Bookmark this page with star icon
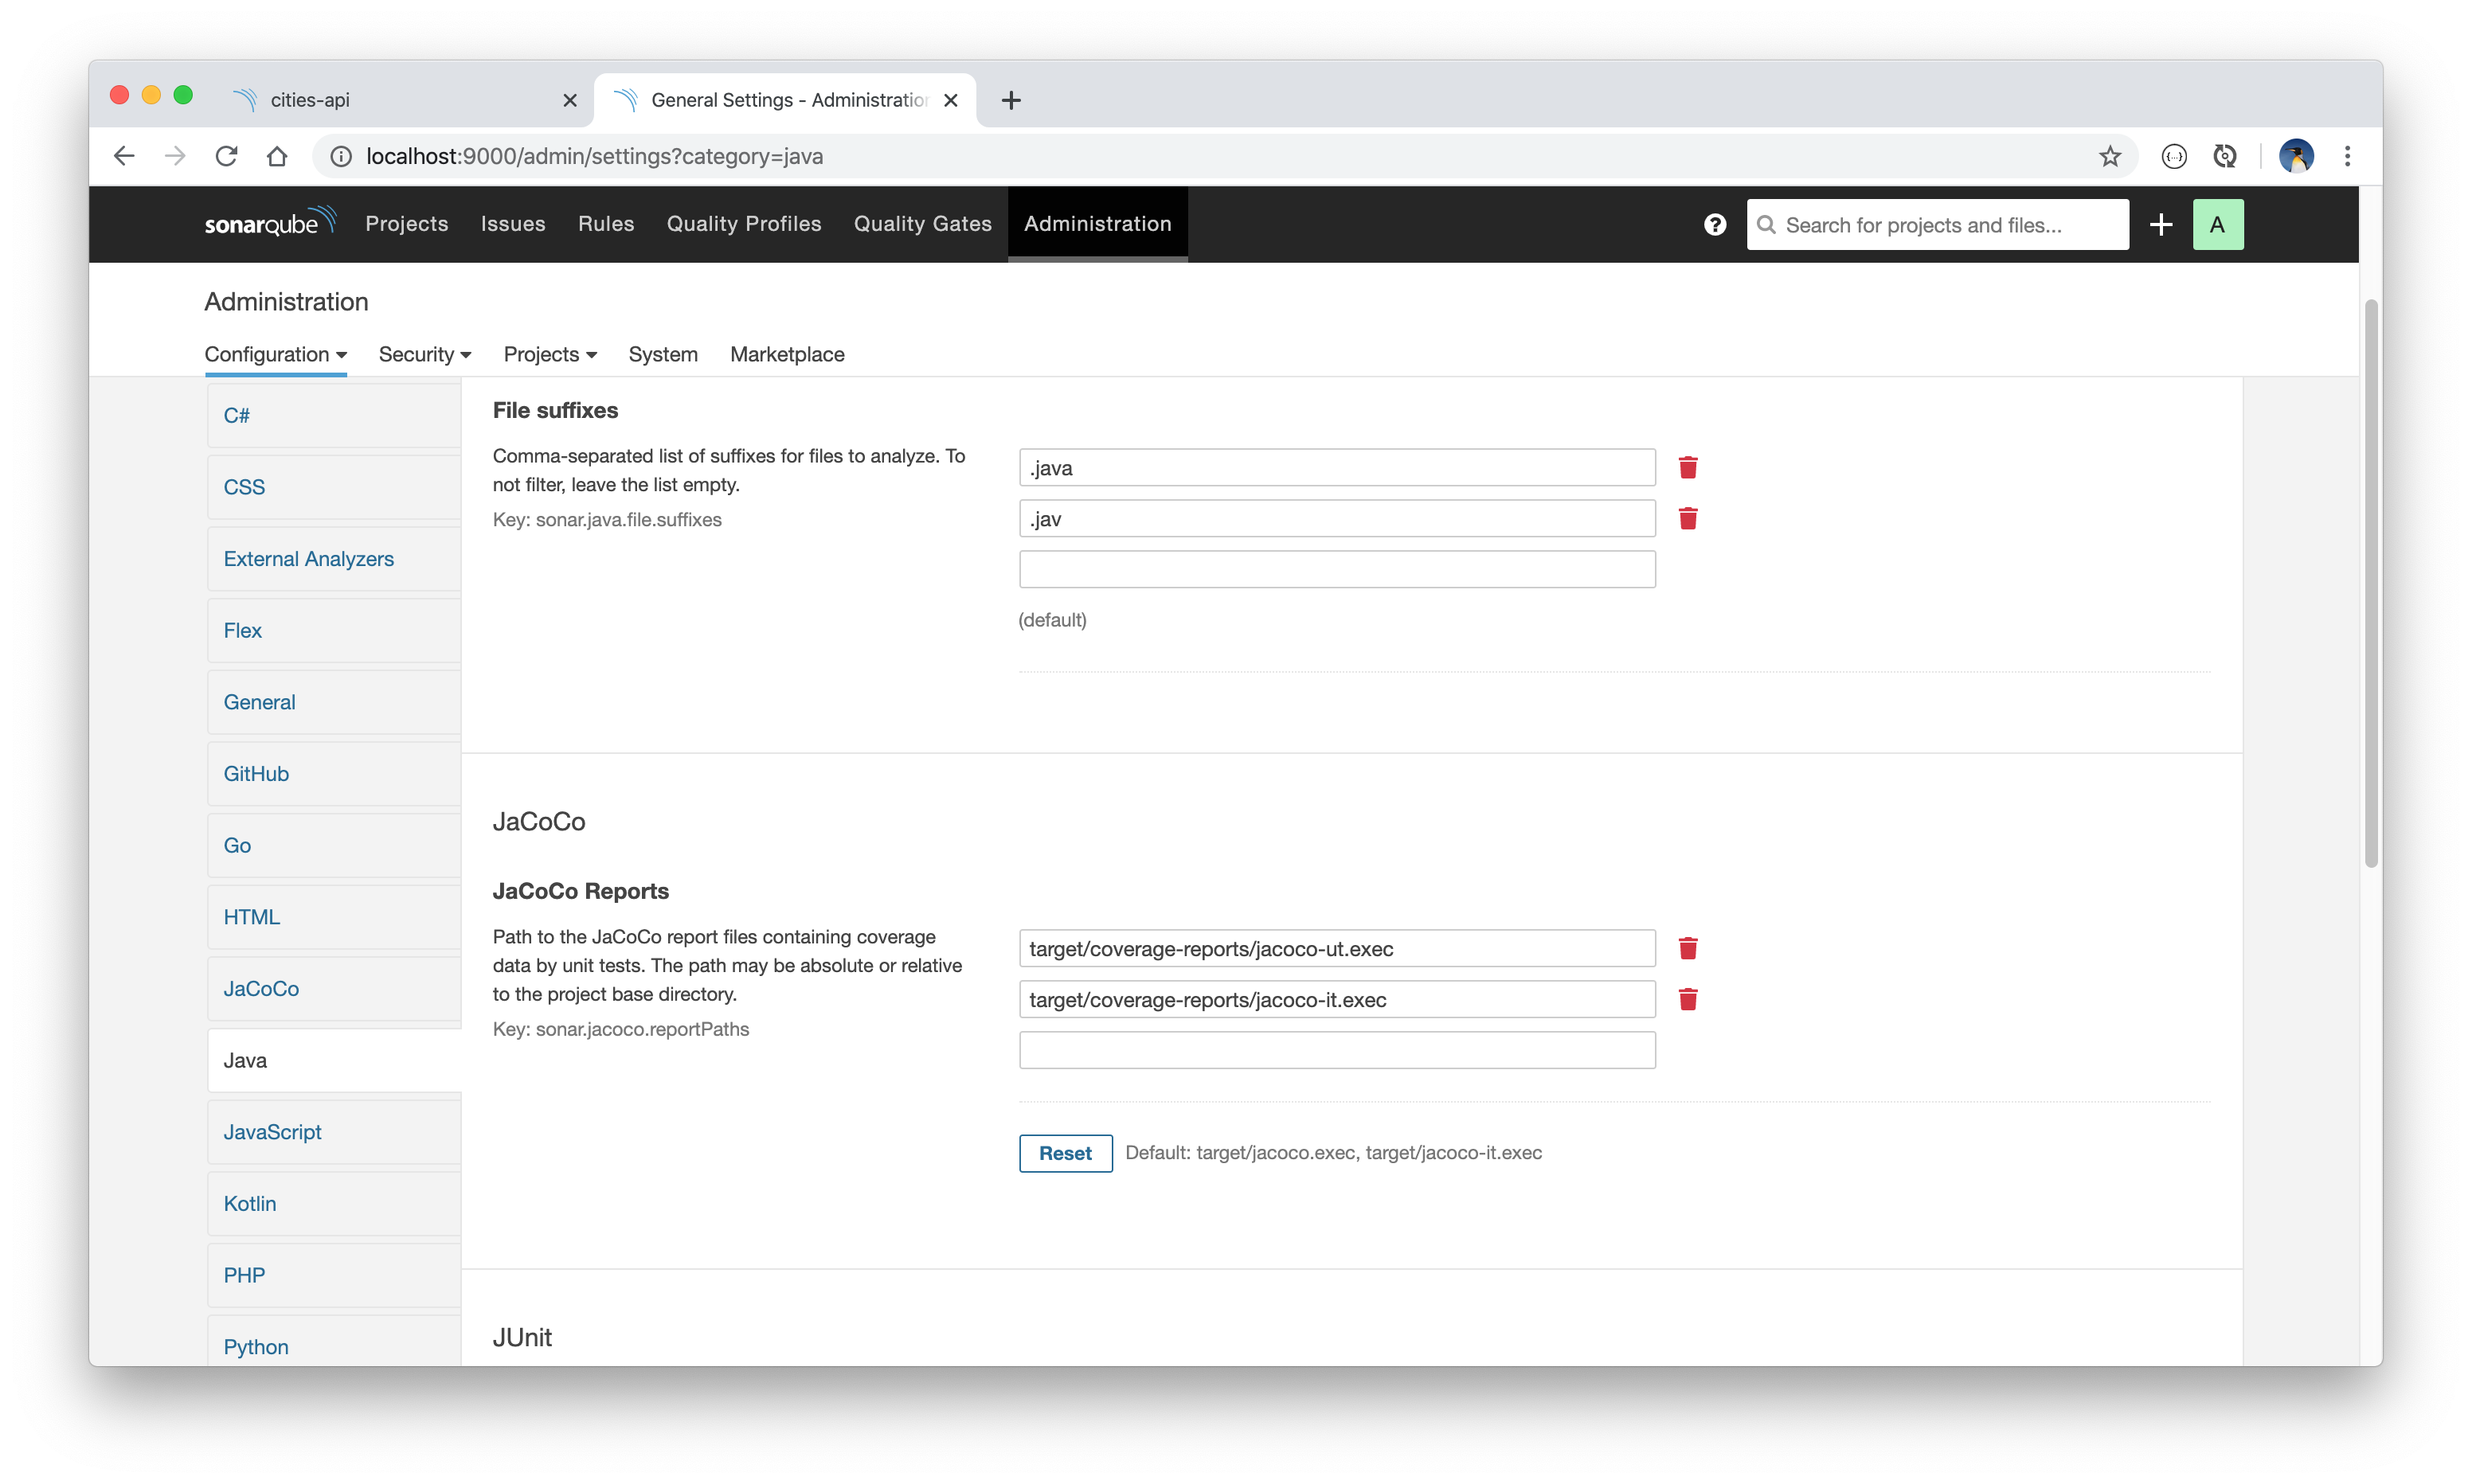 2110,157
